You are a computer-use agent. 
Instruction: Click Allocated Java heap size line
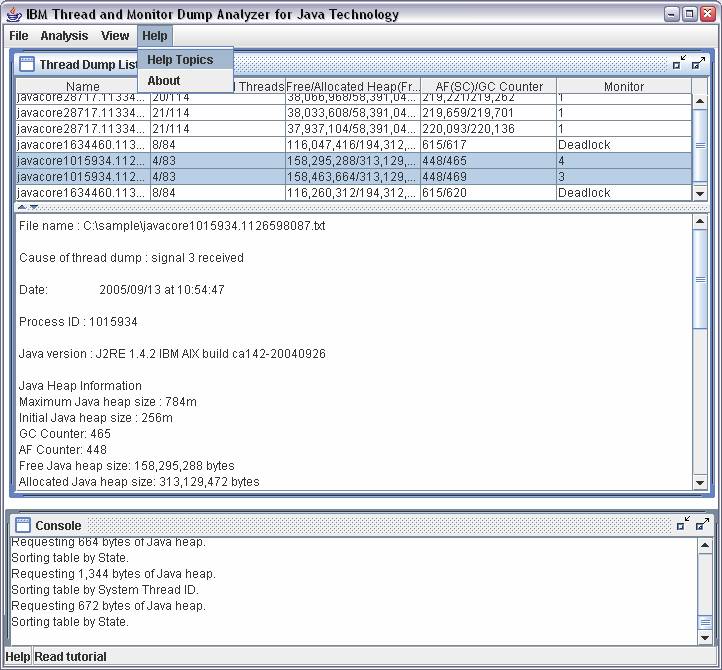point(139,482)
